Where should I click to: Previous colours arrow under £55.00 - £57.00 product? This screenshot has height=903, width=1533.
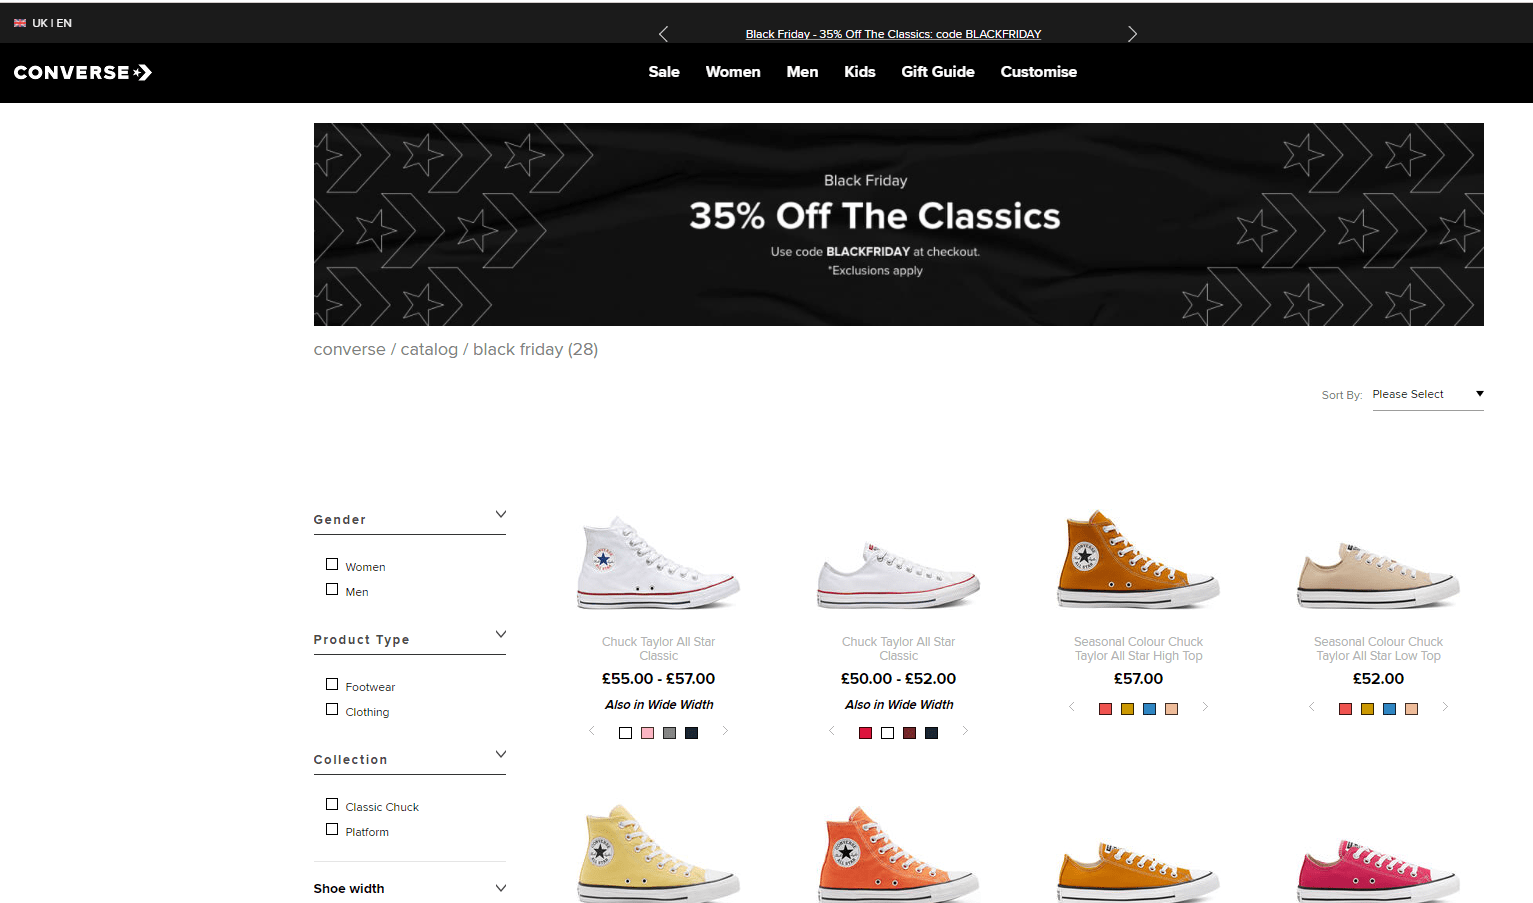coord(592,731)
